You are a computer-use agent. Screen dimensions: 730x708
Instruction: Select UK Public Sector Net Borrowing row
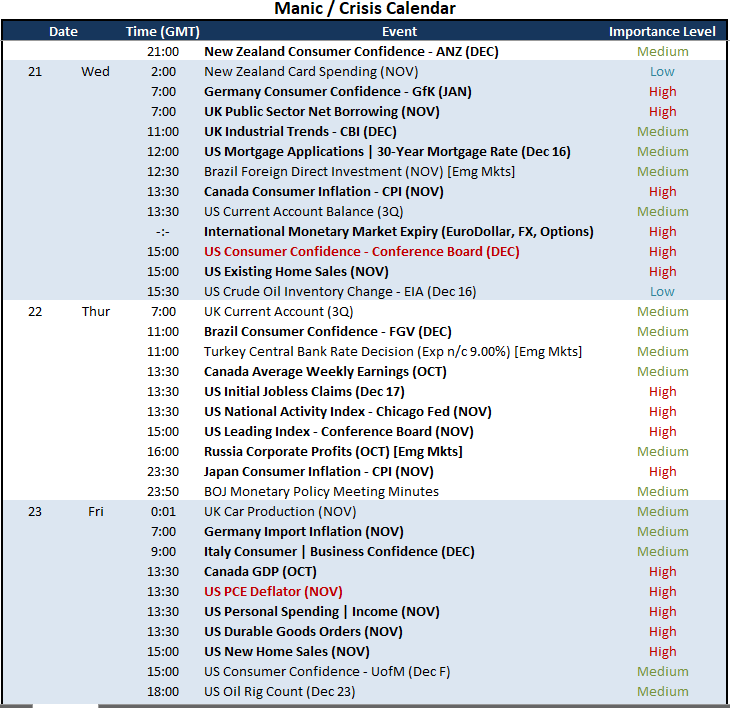[365, 112]
